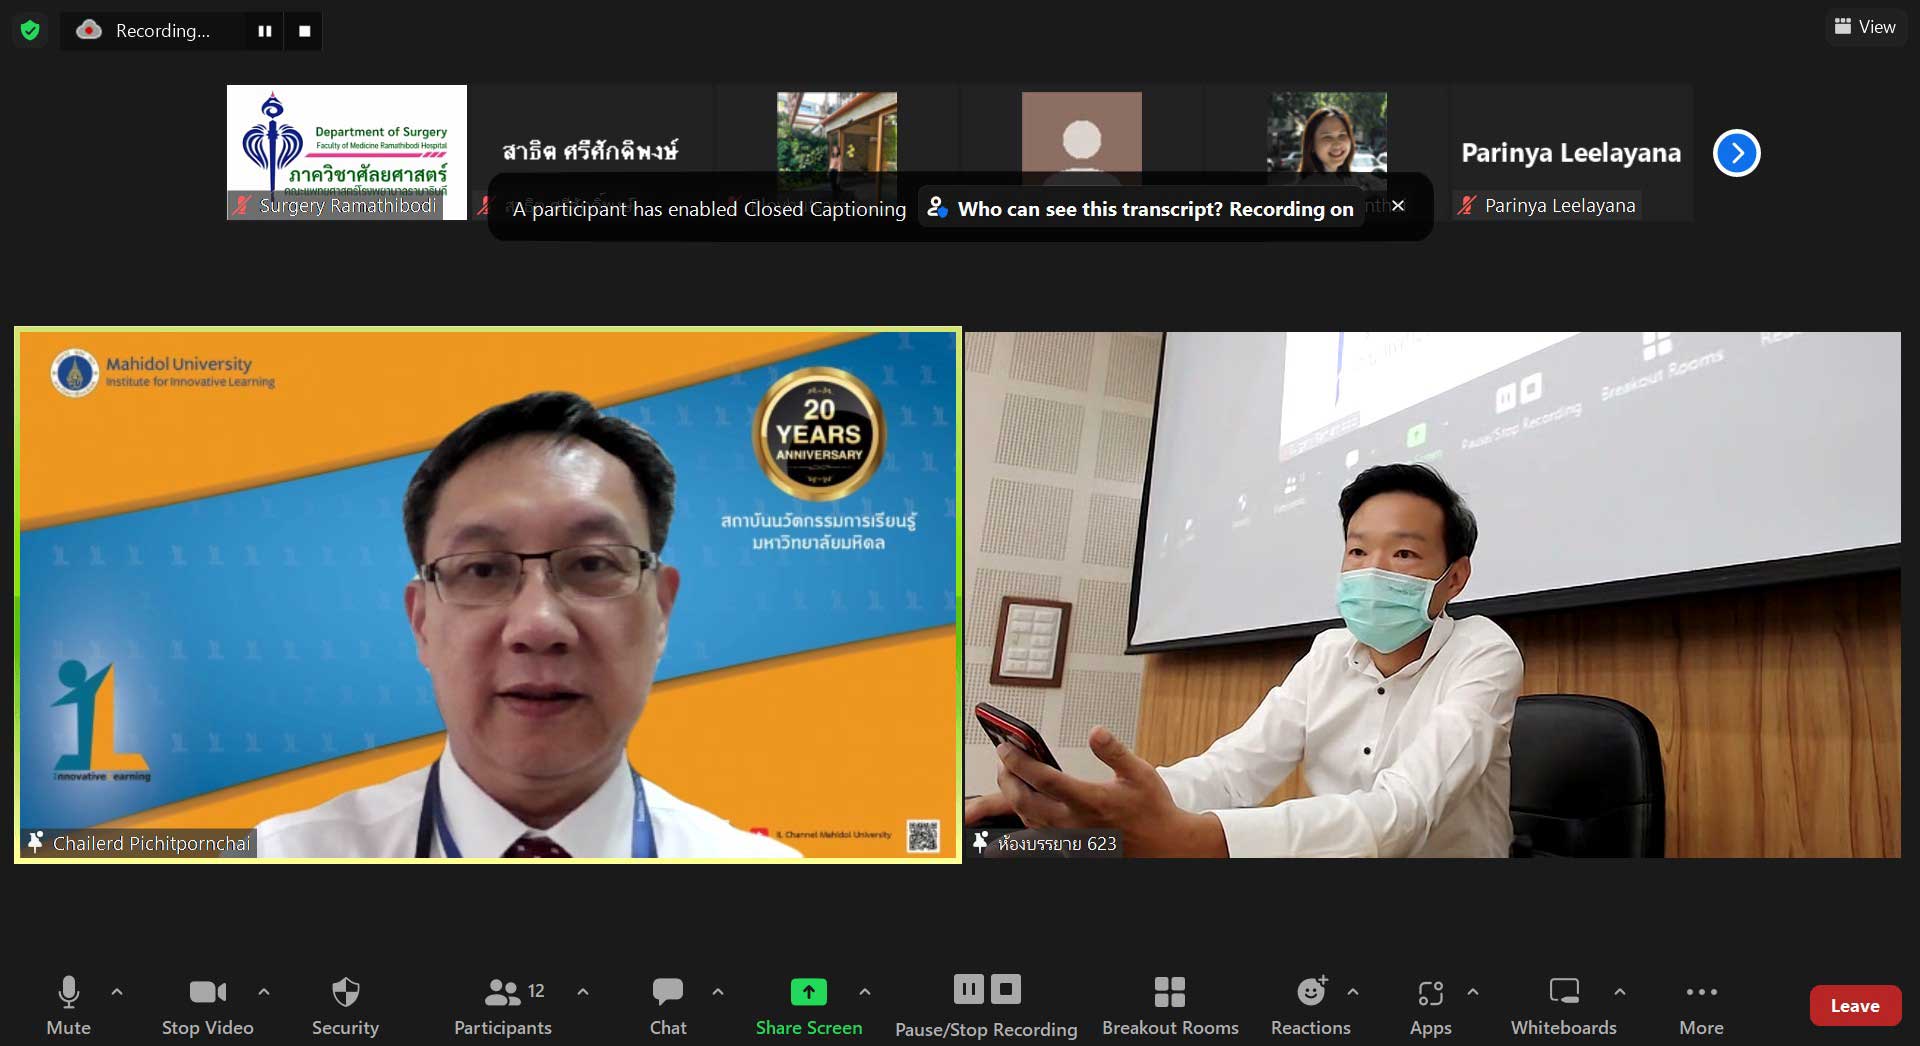1920x1046 pixels.
Task: Expand video options arrow next to Stop Video
Action: tap(264, 992)
